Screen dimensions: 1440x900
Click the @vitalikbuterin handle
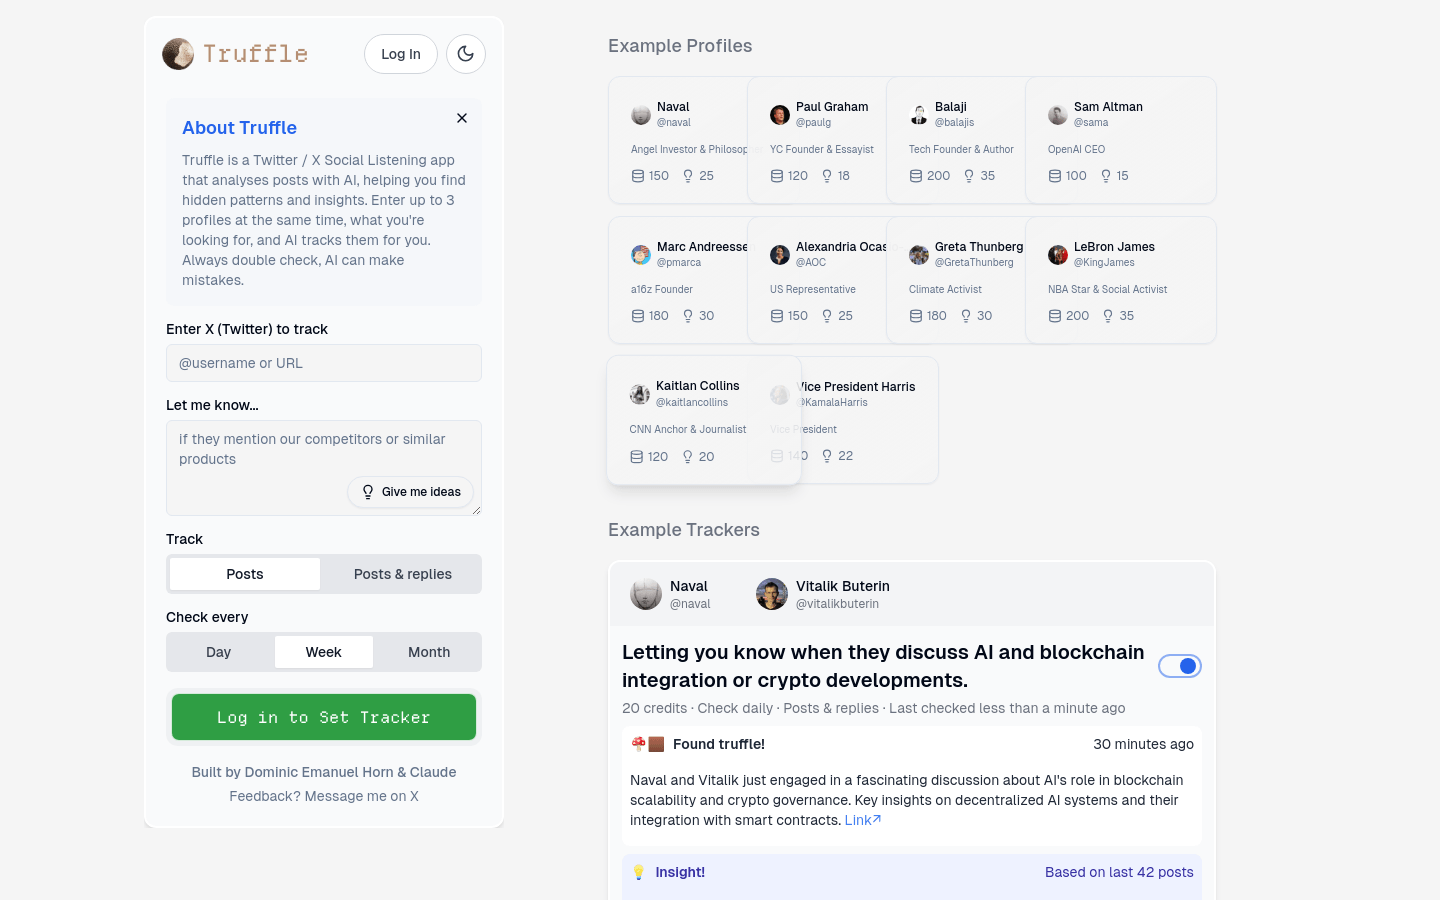point(837,604)
